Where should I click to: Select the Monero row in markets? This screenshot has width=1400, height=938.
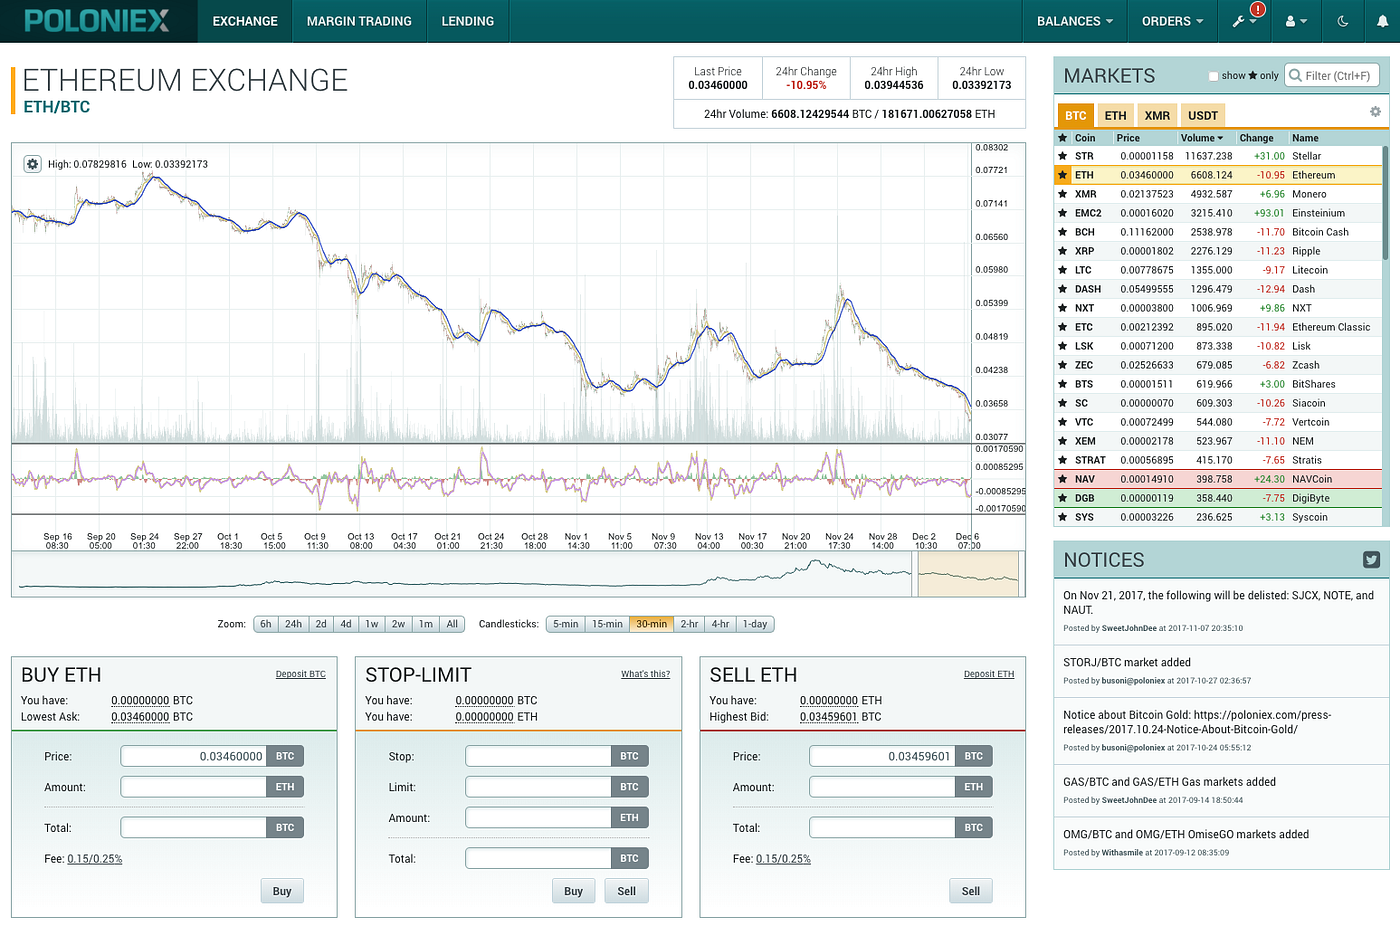[x=1218, y=194]
